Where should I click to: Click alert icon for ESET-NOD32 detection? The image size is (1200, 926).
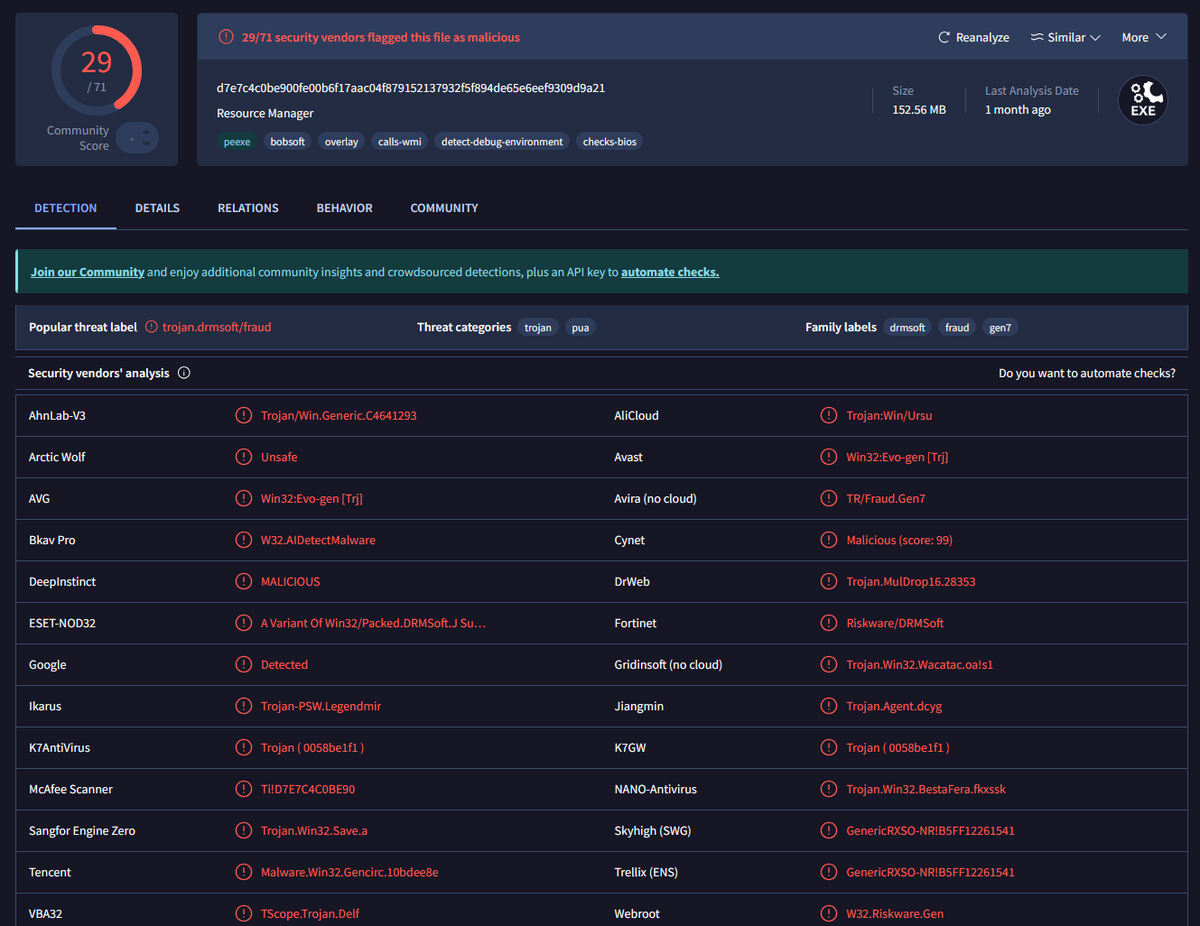[x=243, y=623]
